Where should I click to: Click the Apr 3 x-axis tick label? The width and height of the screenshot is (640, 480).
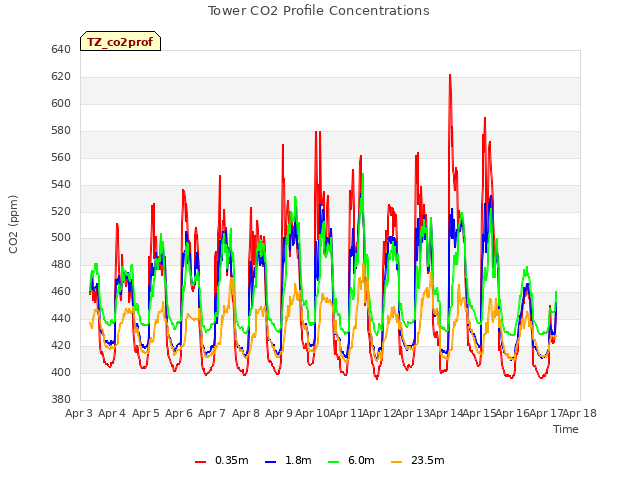(79, 414)
